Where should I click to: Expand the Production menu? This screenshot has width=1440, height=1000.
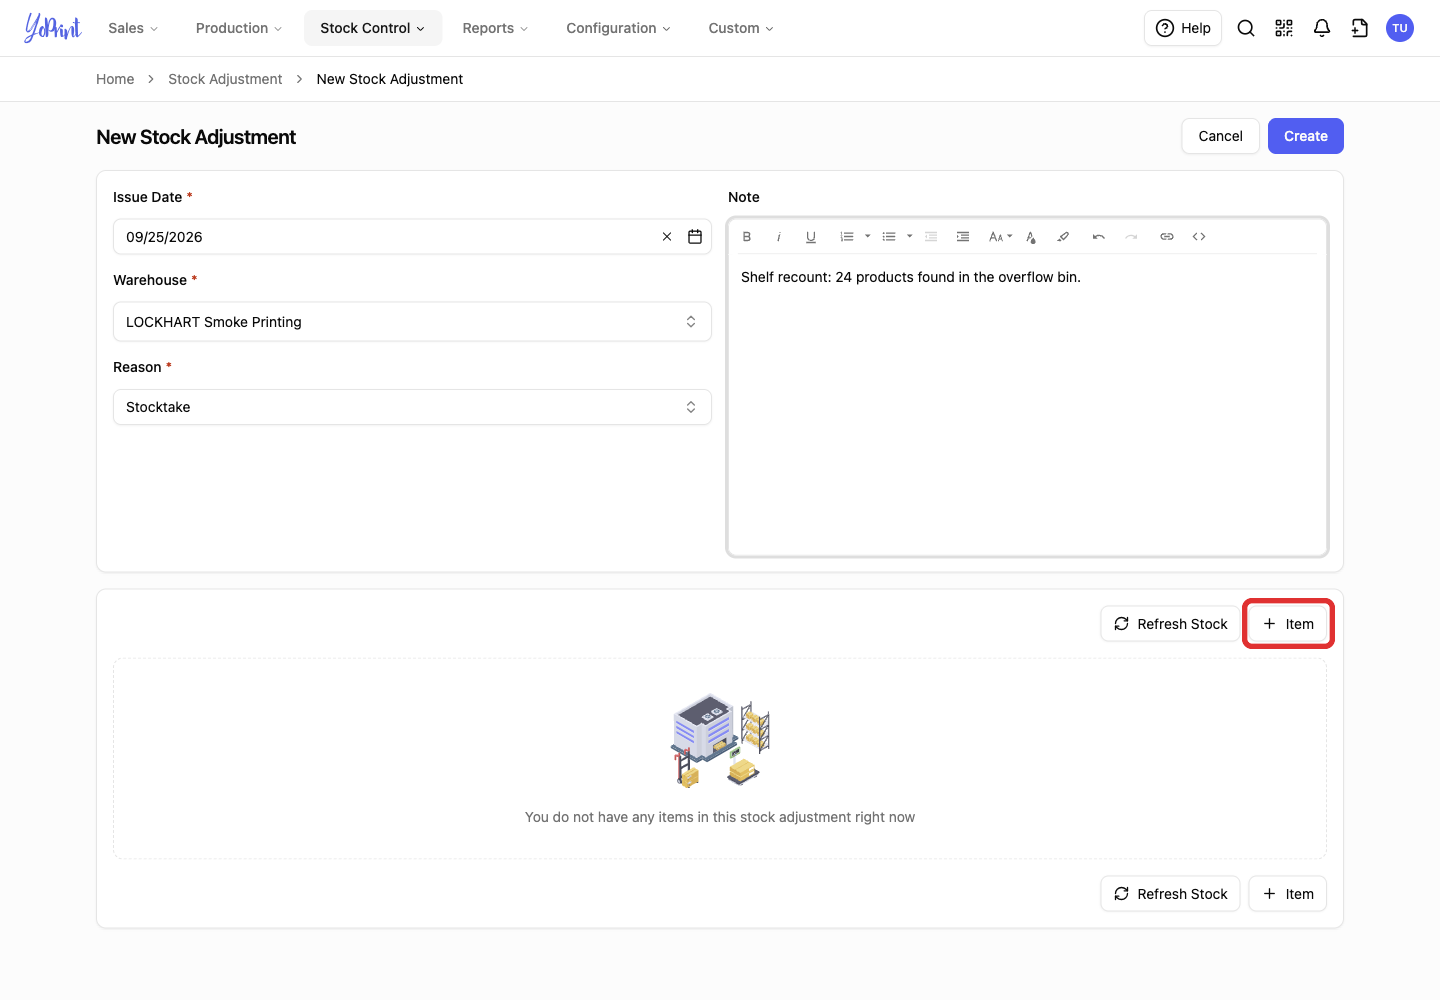[239, 28]
